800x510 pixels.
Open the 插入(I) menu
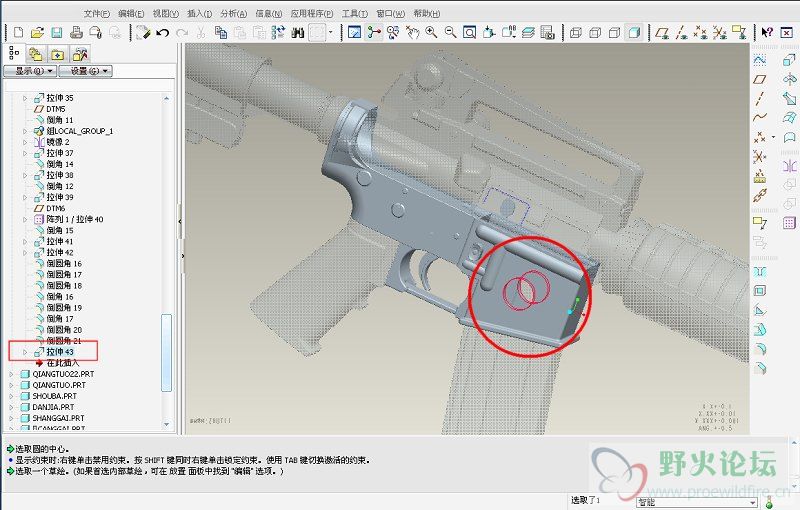(200, 14)
